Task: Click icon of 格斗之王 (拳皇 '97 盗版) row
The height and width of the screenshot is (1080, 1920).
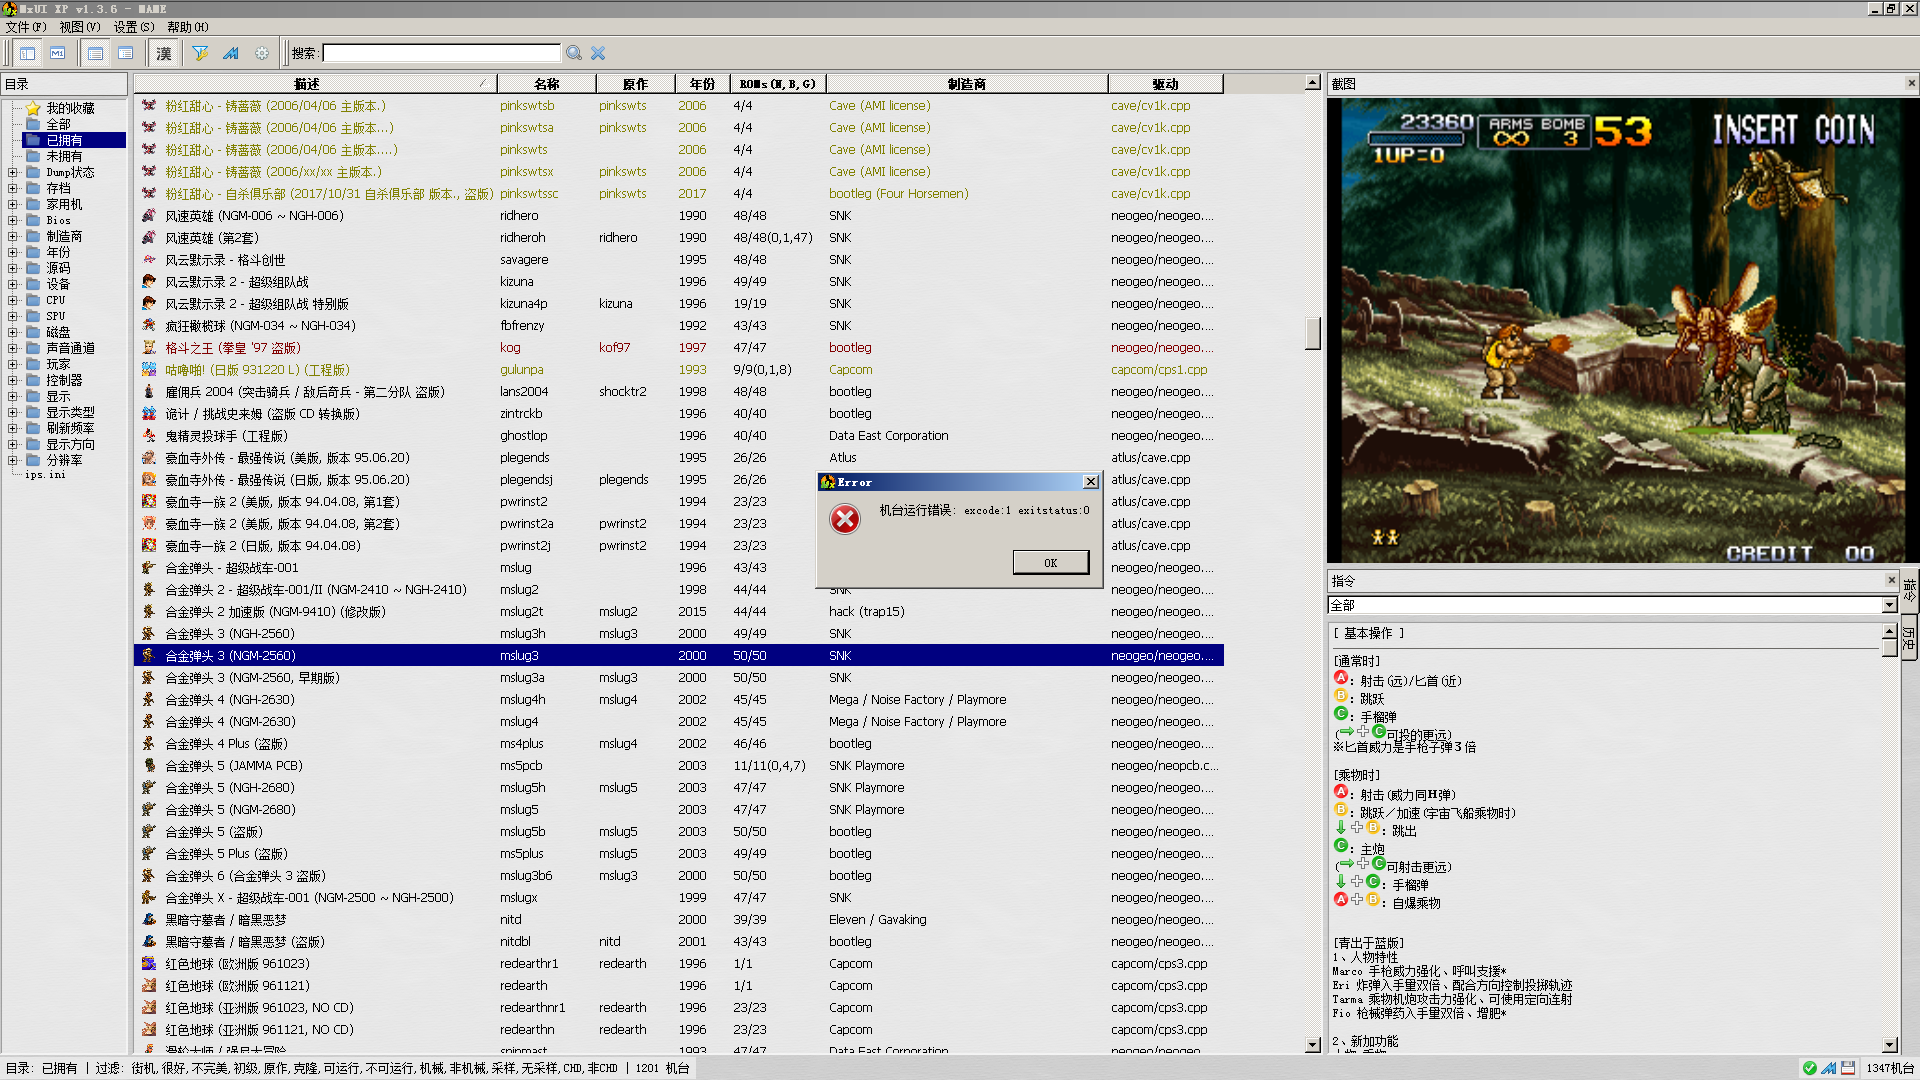Action: (x=149, y=348)
